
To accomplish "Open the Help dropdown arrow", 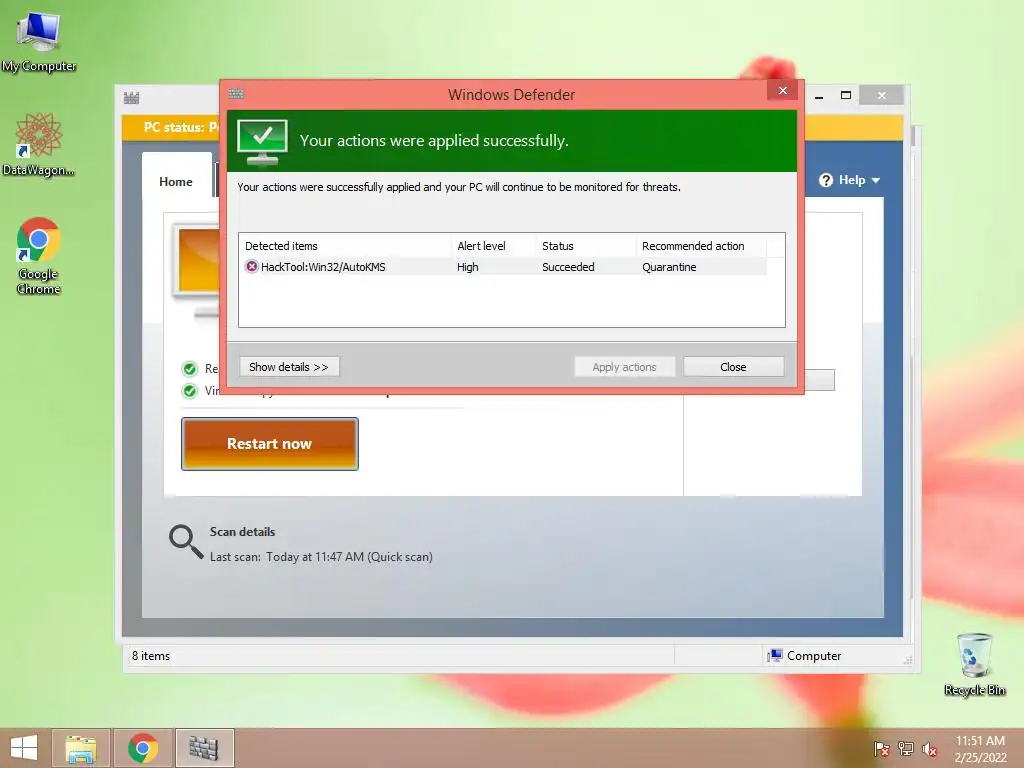I will (x=876, y=180).
